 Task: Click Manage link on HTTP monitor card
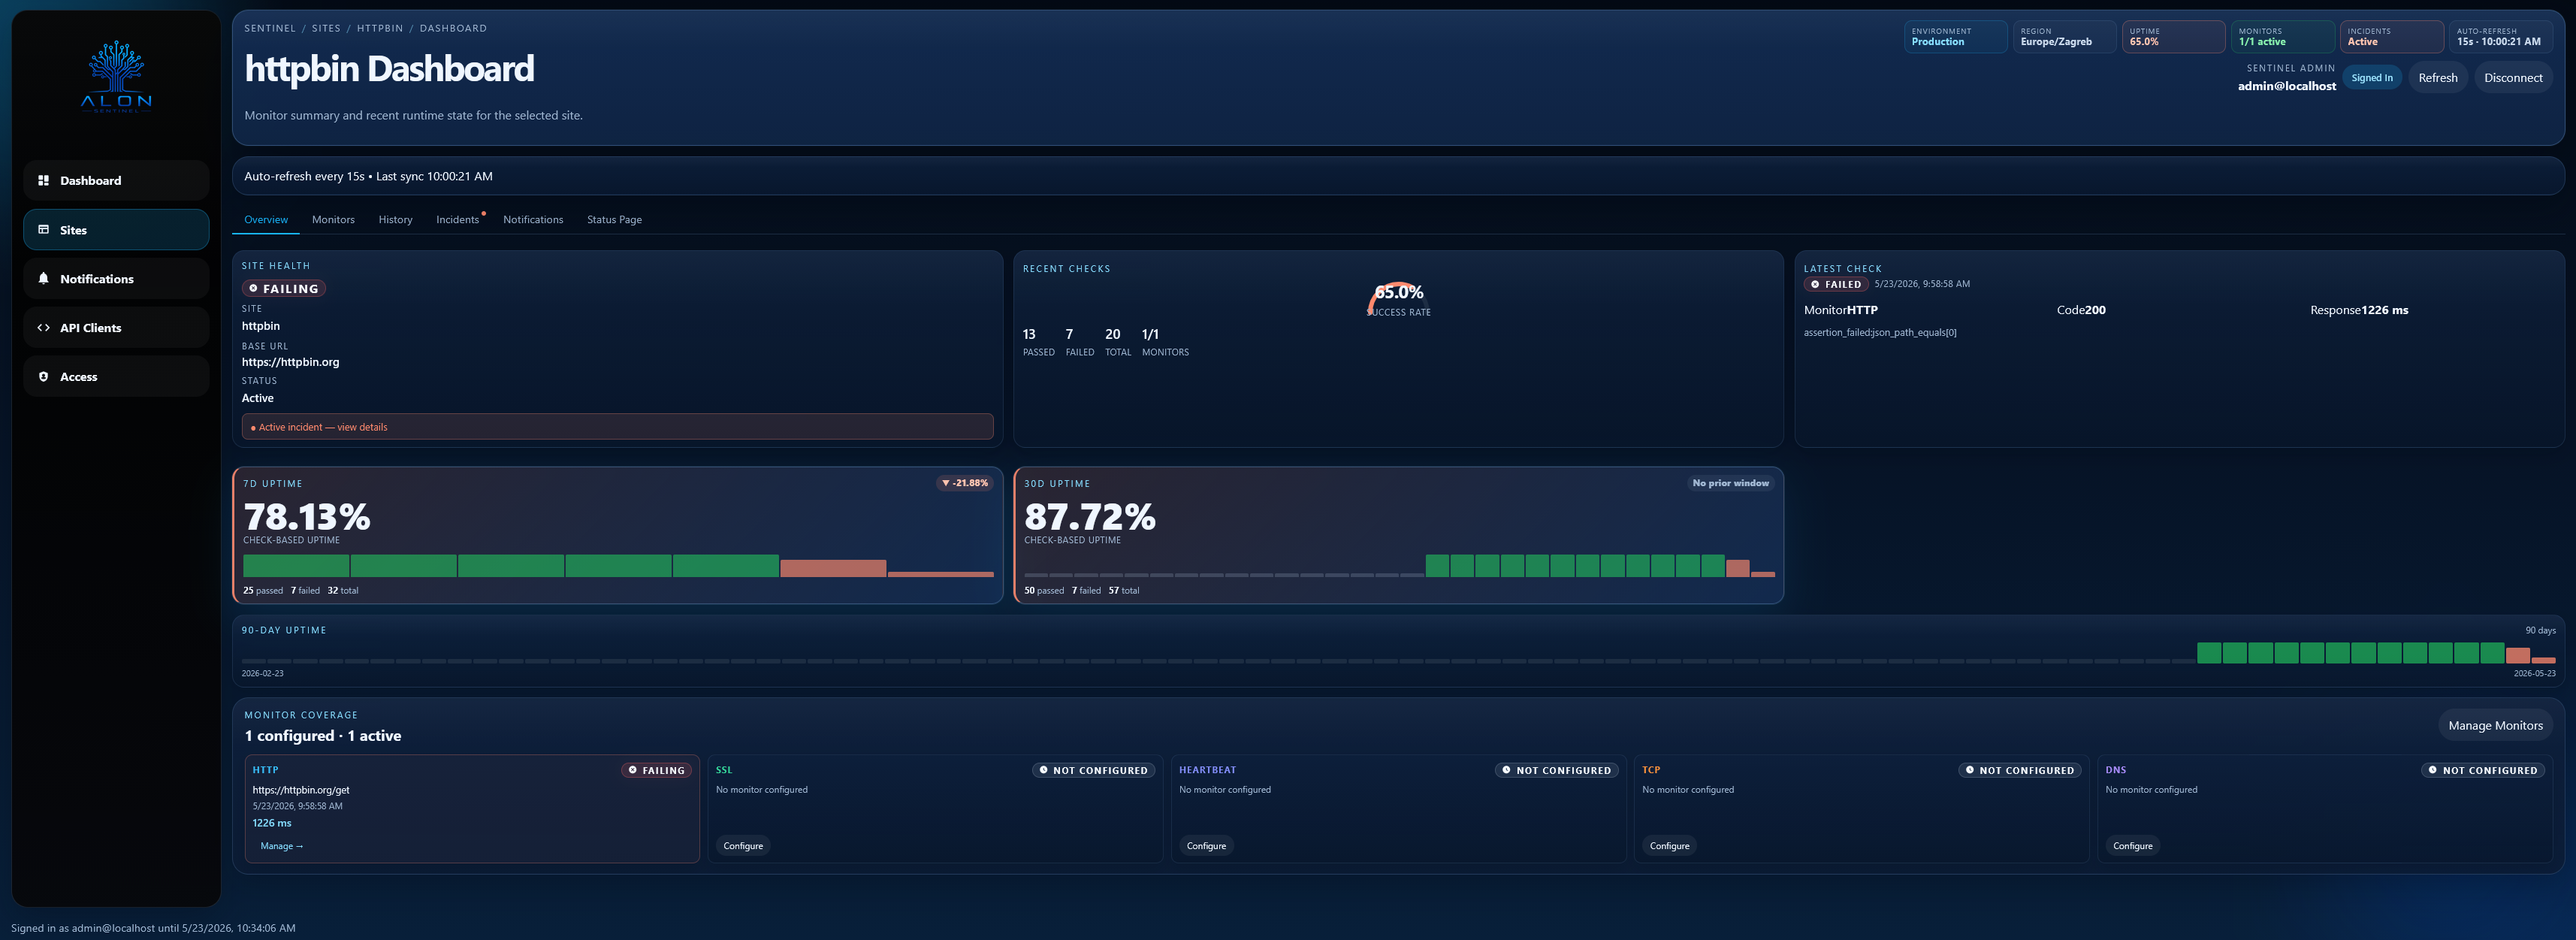tap(281, 846)
